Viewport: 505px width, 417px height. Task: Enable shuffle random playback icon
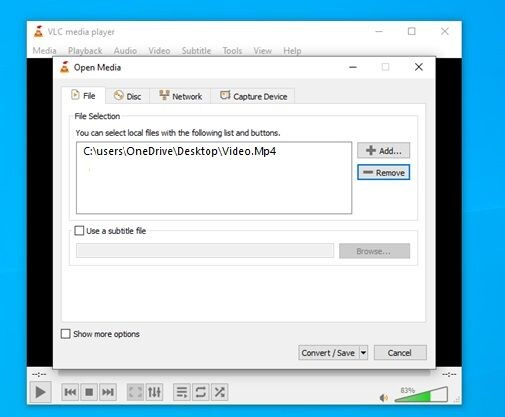pos(220,392)
